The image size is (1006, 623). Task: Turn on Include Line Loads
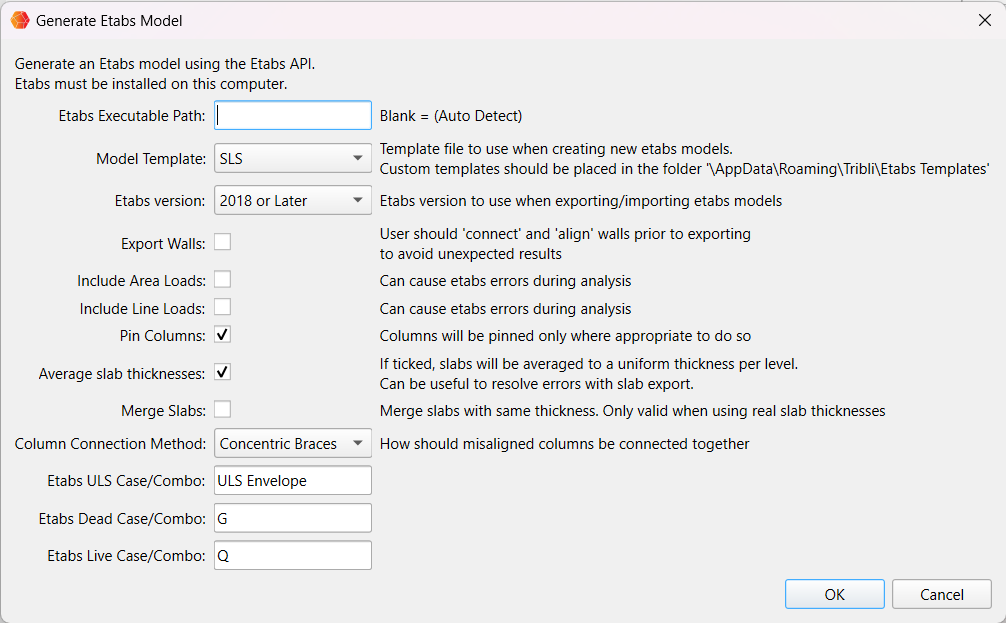(223, 308)
